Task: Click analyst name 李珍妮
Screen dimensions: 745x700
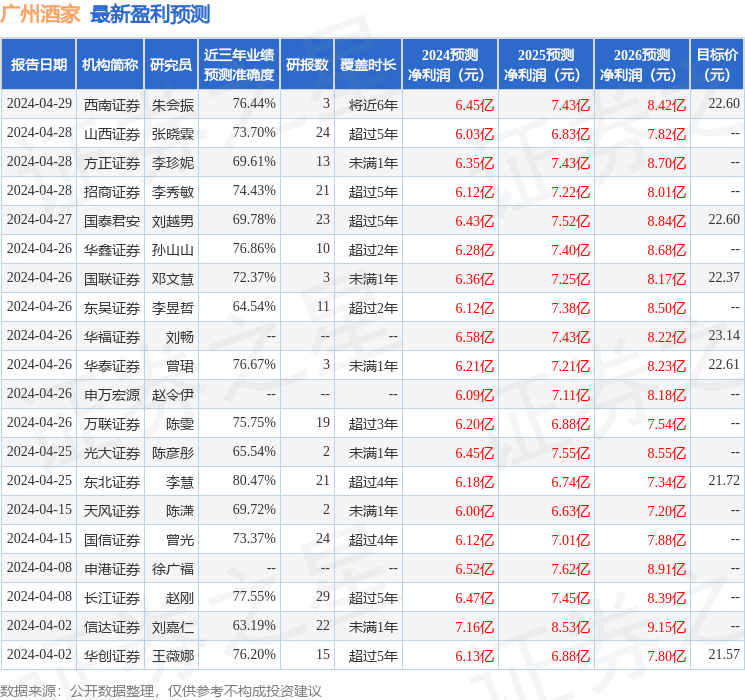Action: point(173,163)
